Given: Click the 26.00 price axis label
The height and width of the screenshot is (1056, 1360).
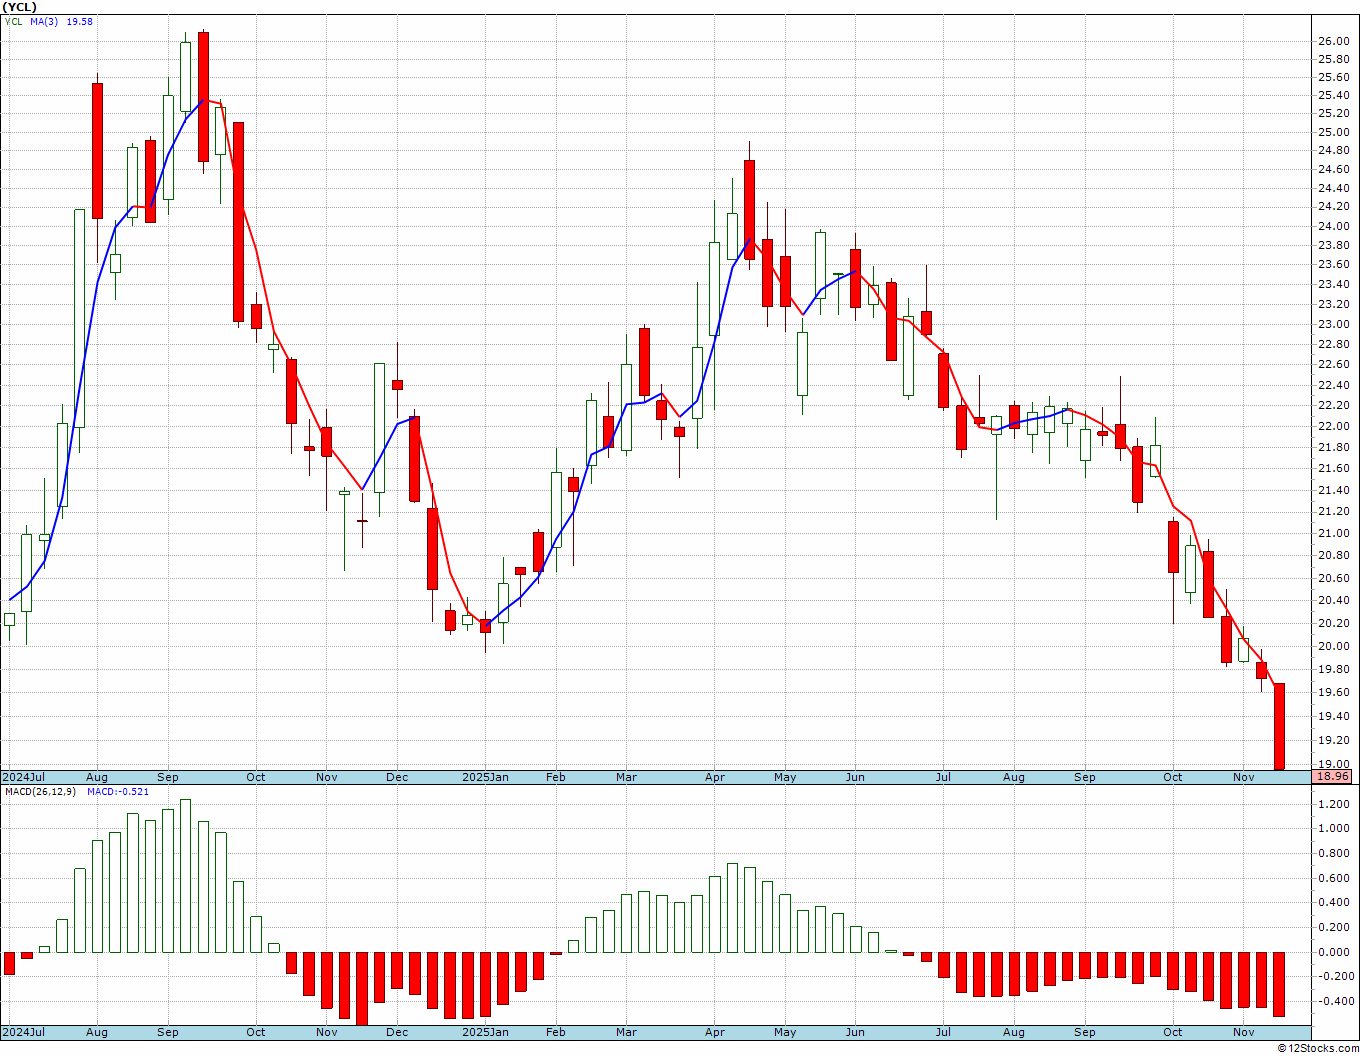Looking at the screenshot, I should click(x=1333, y=42).
